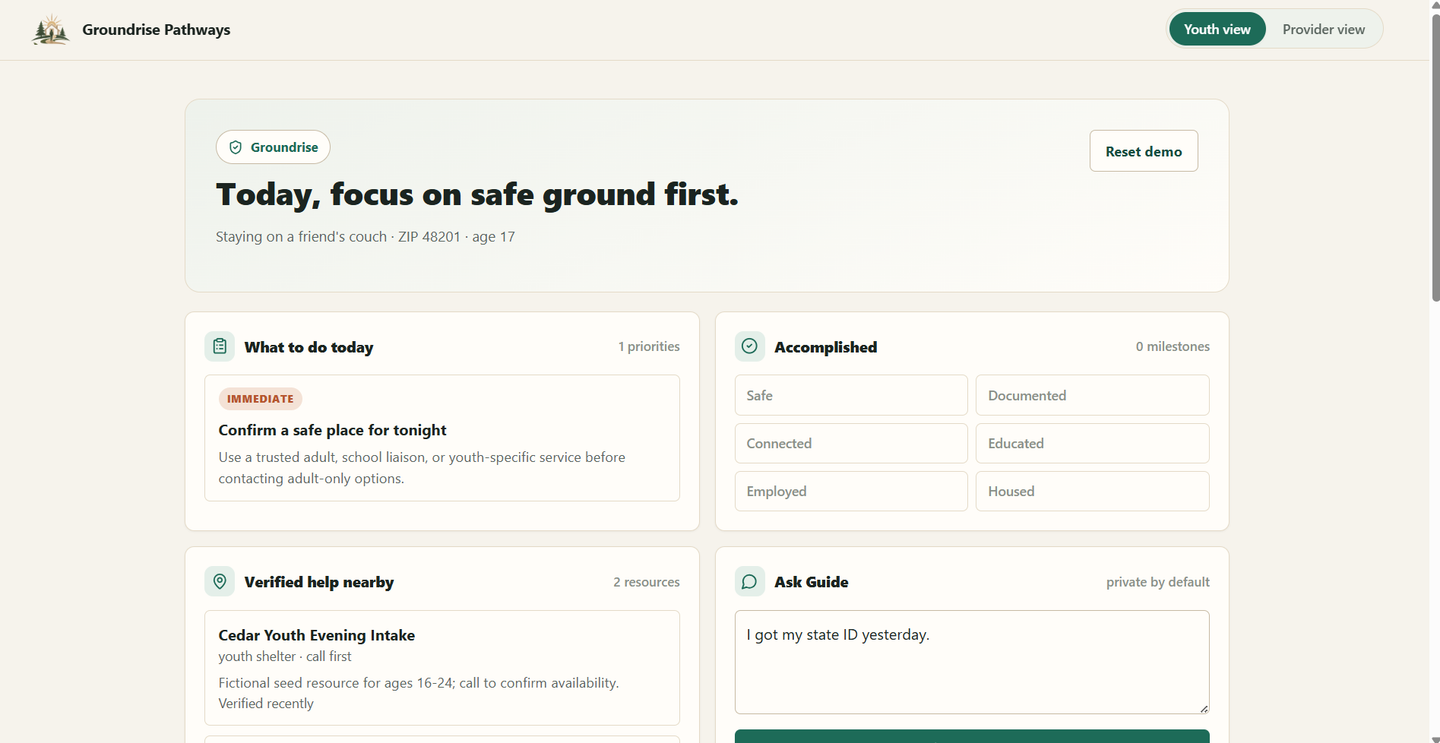Click the chat bubble icon beside Ask Guide
The image size is (1440, 743).
(x=750, y=582)
